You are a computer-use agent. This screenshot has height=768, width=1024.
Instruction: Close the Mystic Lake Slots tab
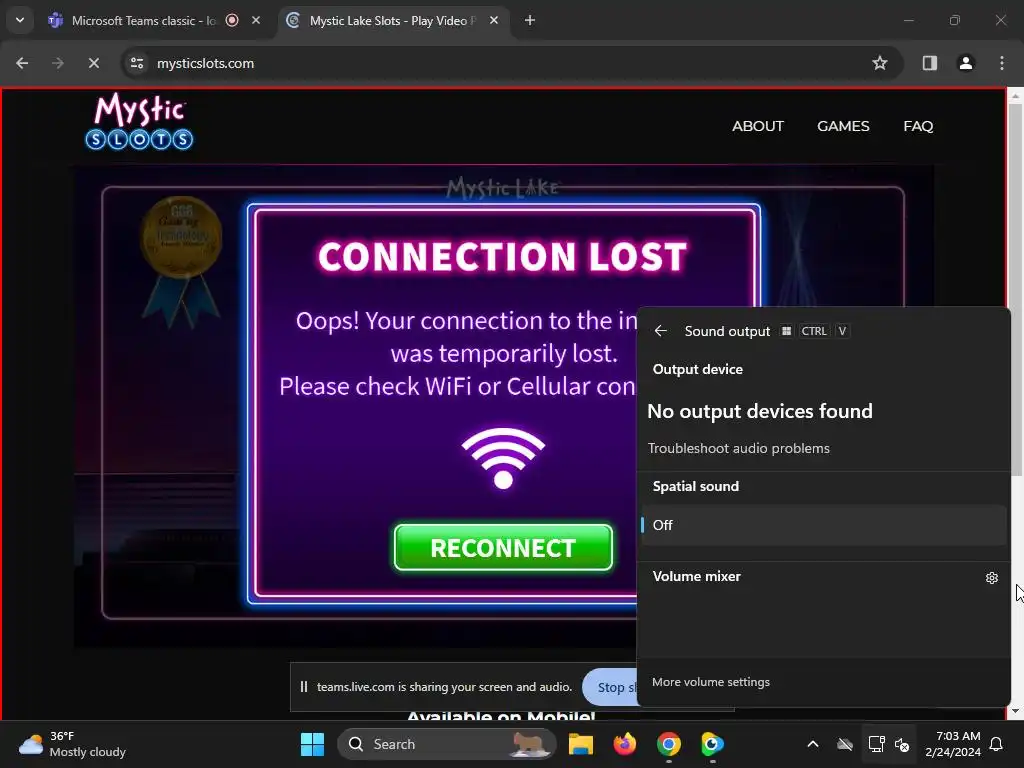[494, 20]
